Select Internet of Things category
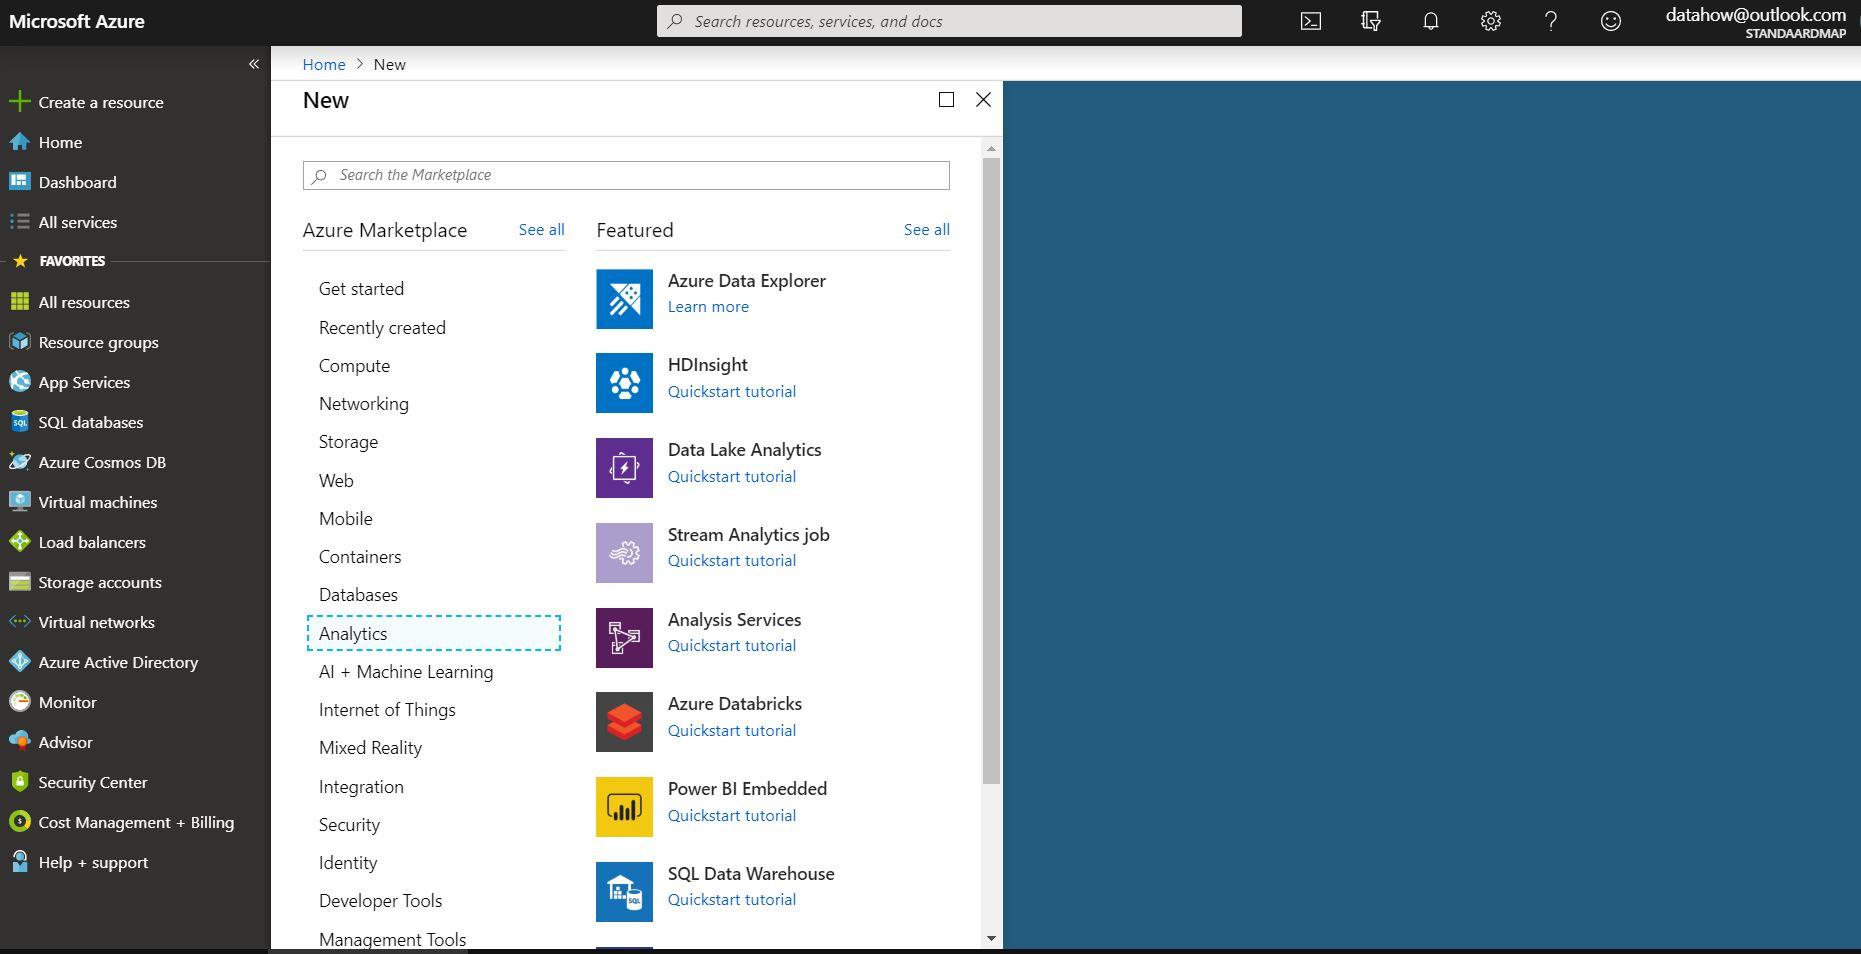This screenshot has width=1861, height=954. pyautogui.click(x=387, y=710)
